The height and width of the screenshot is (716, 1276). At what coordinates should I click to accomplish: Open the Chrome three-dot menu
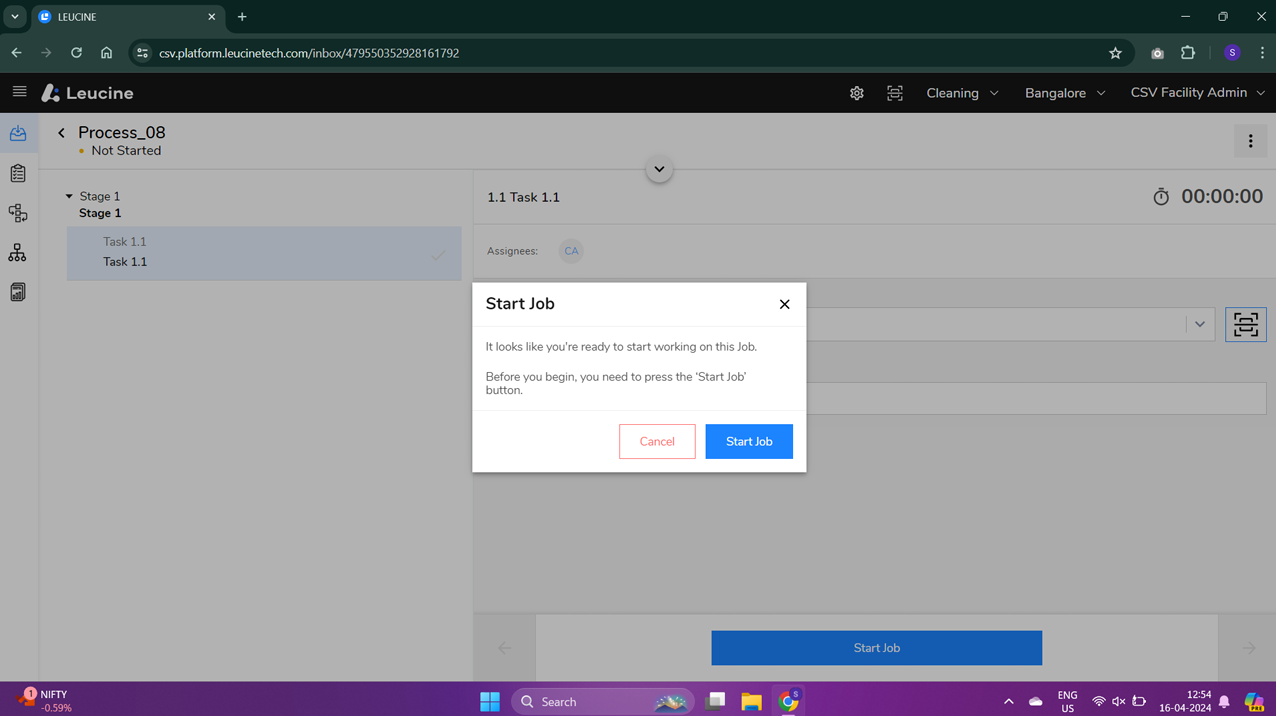tap(1262, 53)
